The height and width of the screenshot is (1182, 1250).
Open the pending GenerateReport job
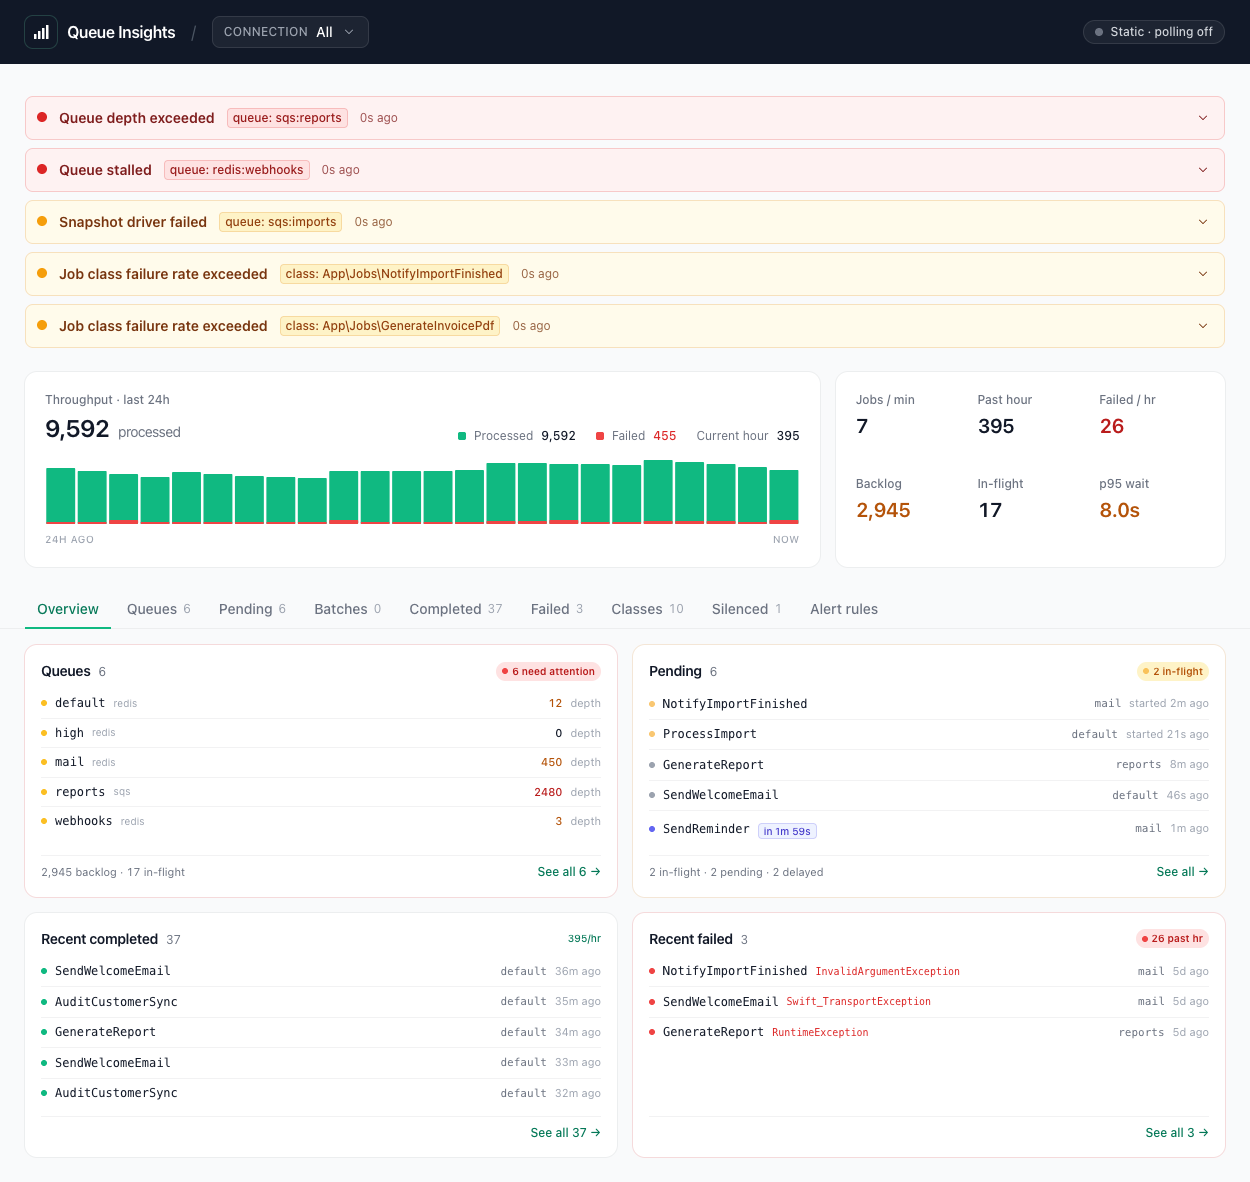929,765
